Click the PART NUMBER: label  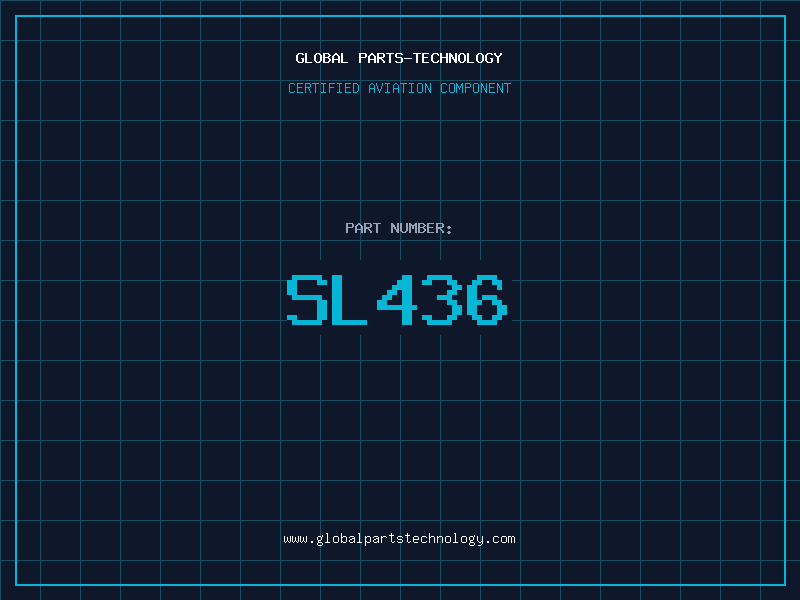(x=399, y=228)
